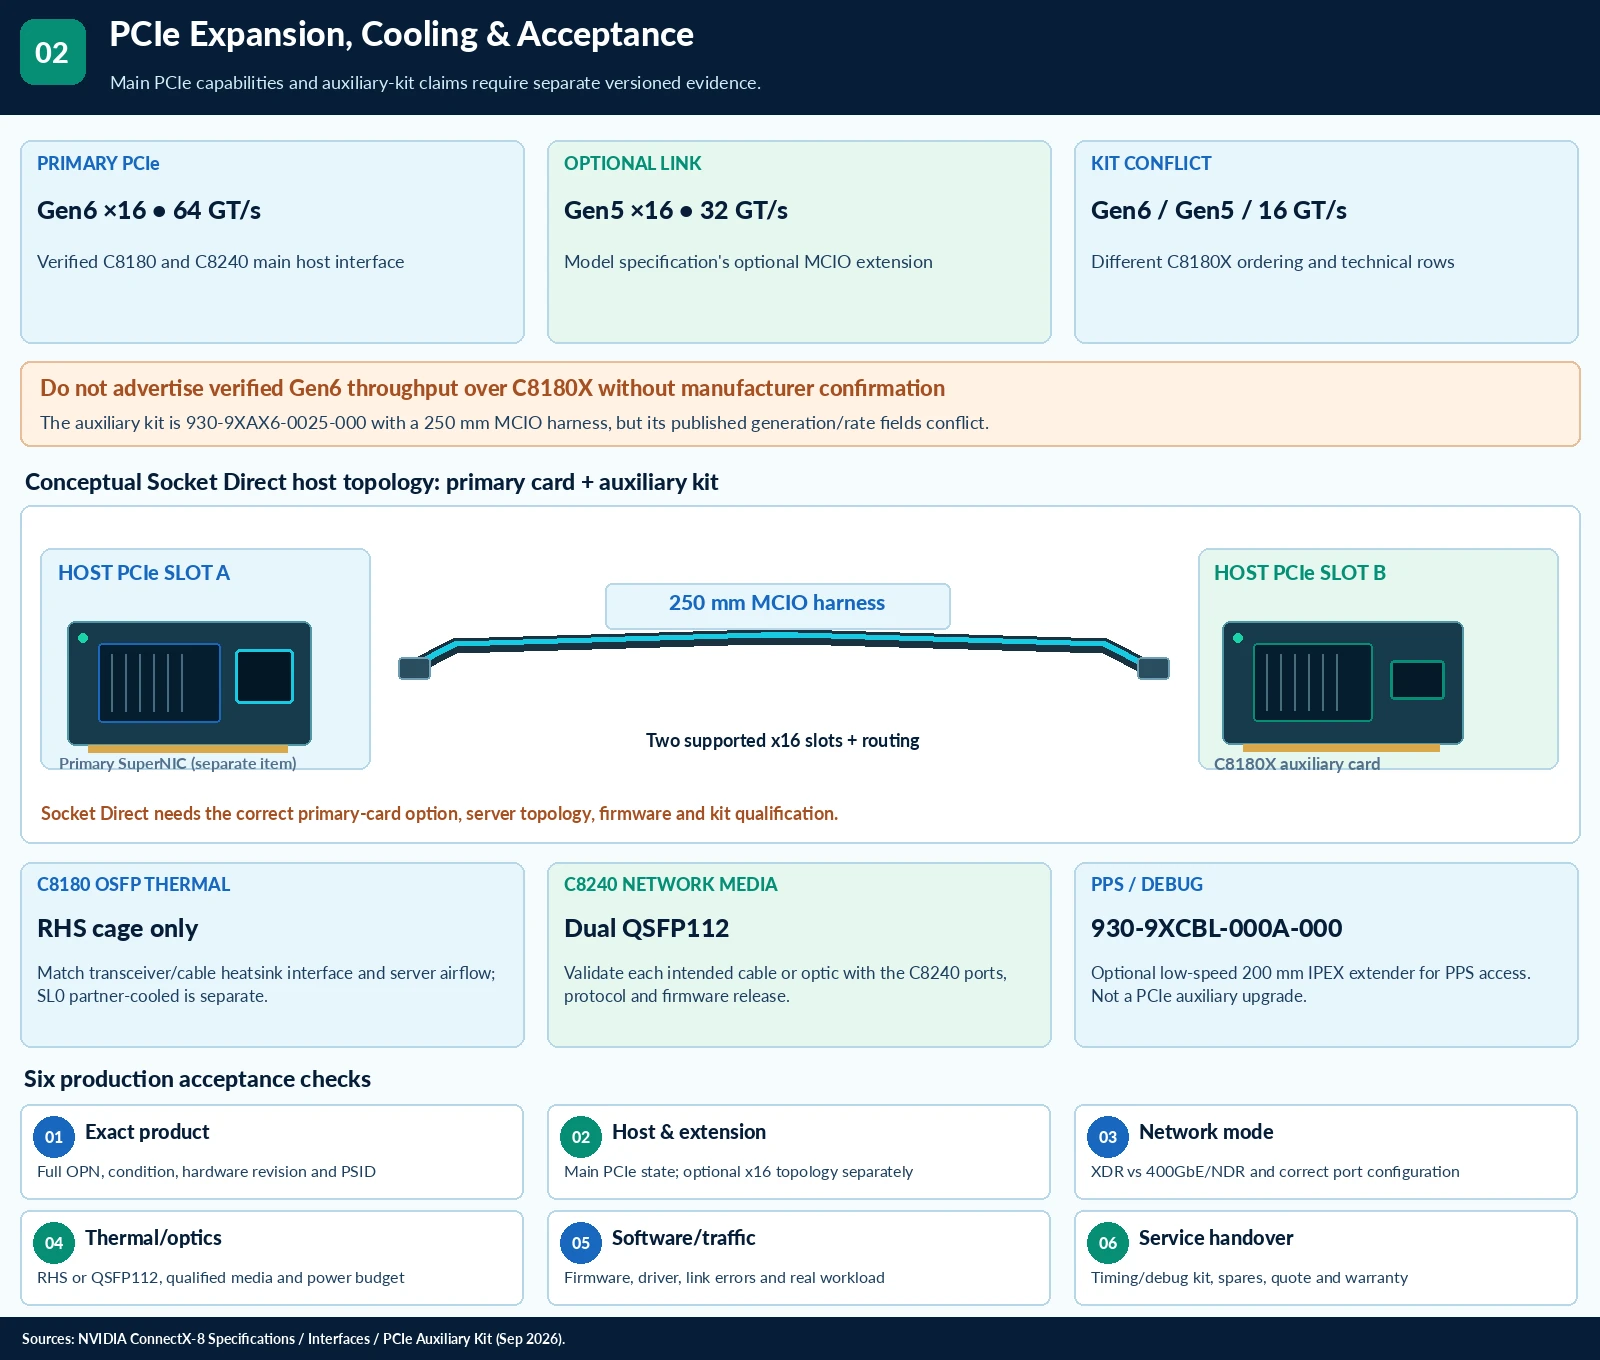Click the Socket Direct qualification note in orange

(x=439, y=814)
